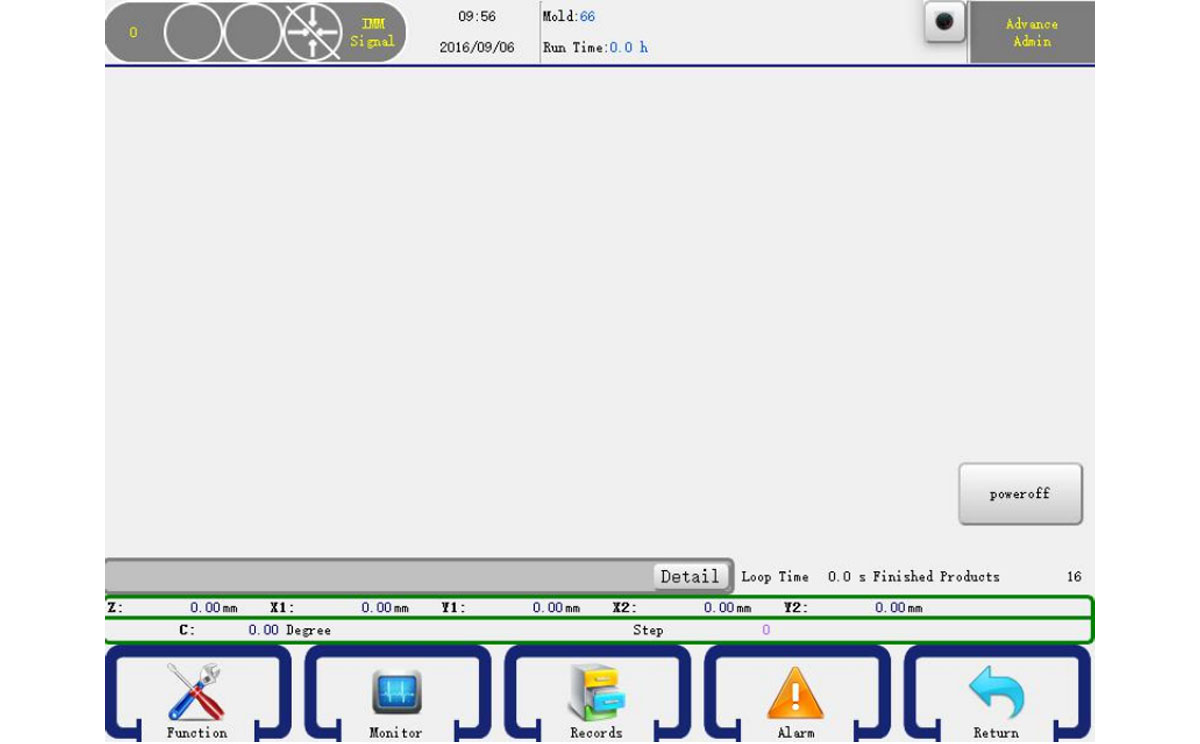Viewport: 1200px width, 744px height.
Task: Open the Detail button on message bar
Action: coord(689,577)
